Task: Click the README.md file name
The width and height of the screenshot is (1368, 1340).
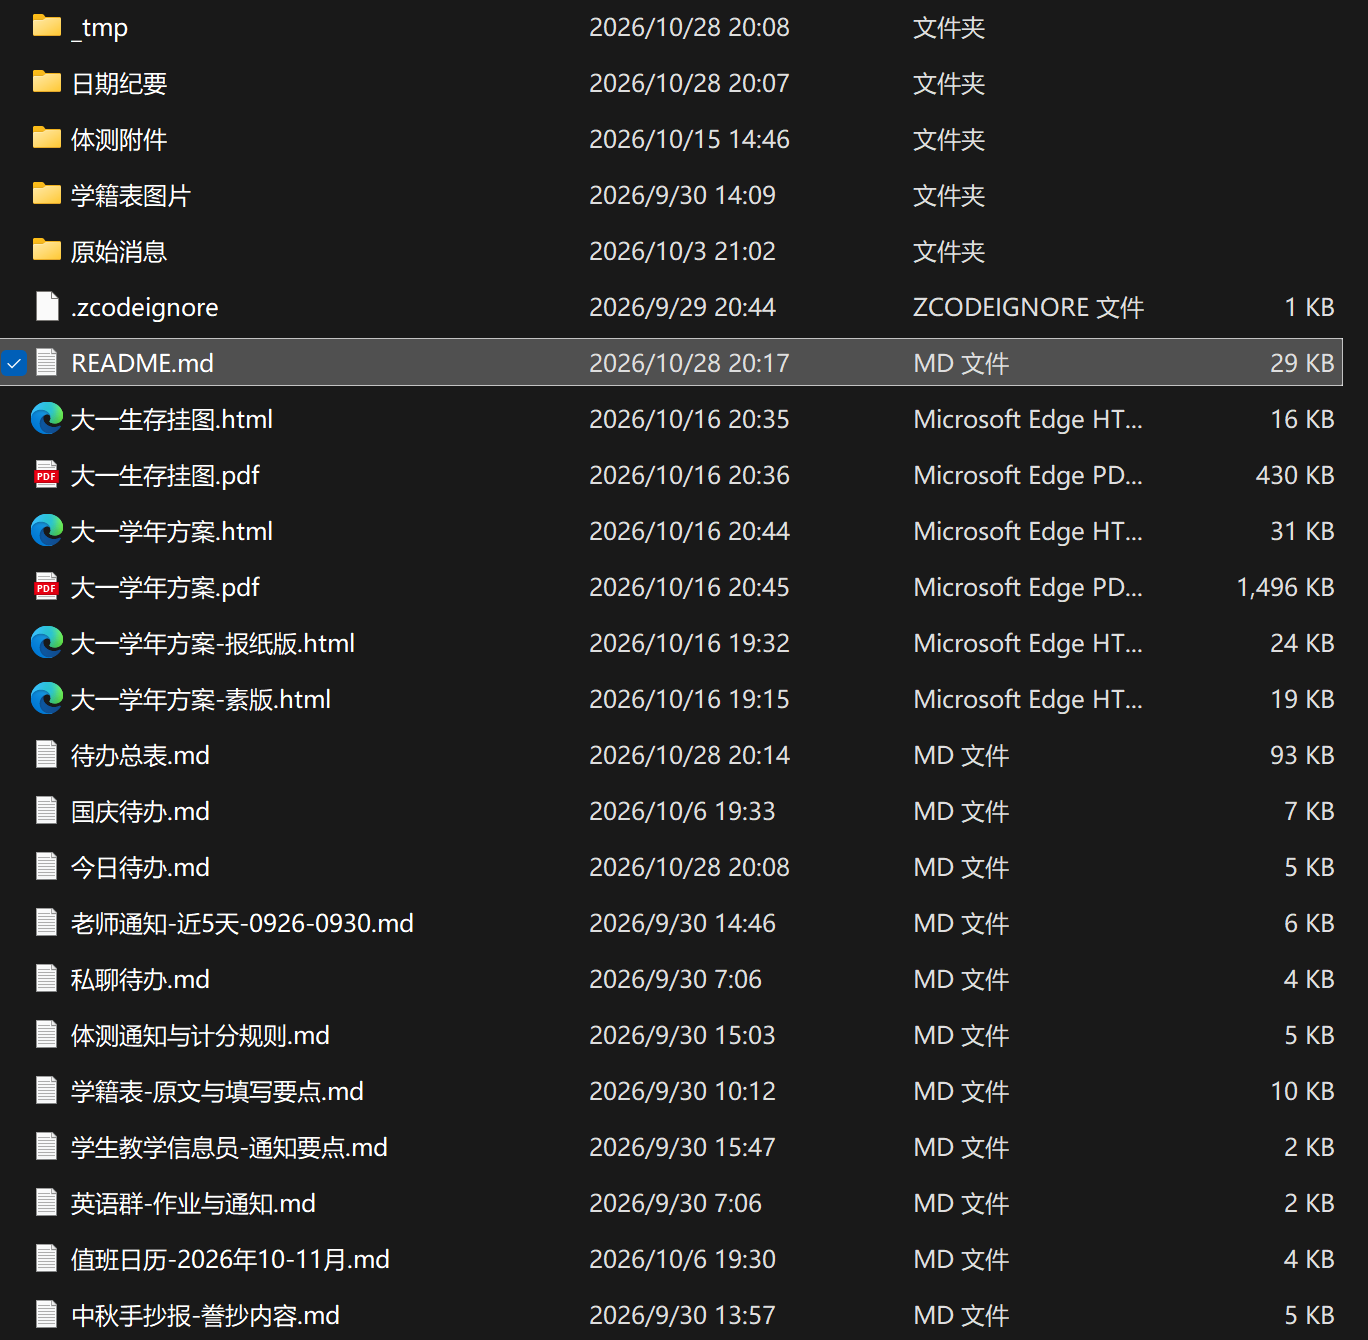Action: pyautogui.click(x=142, y=363)
